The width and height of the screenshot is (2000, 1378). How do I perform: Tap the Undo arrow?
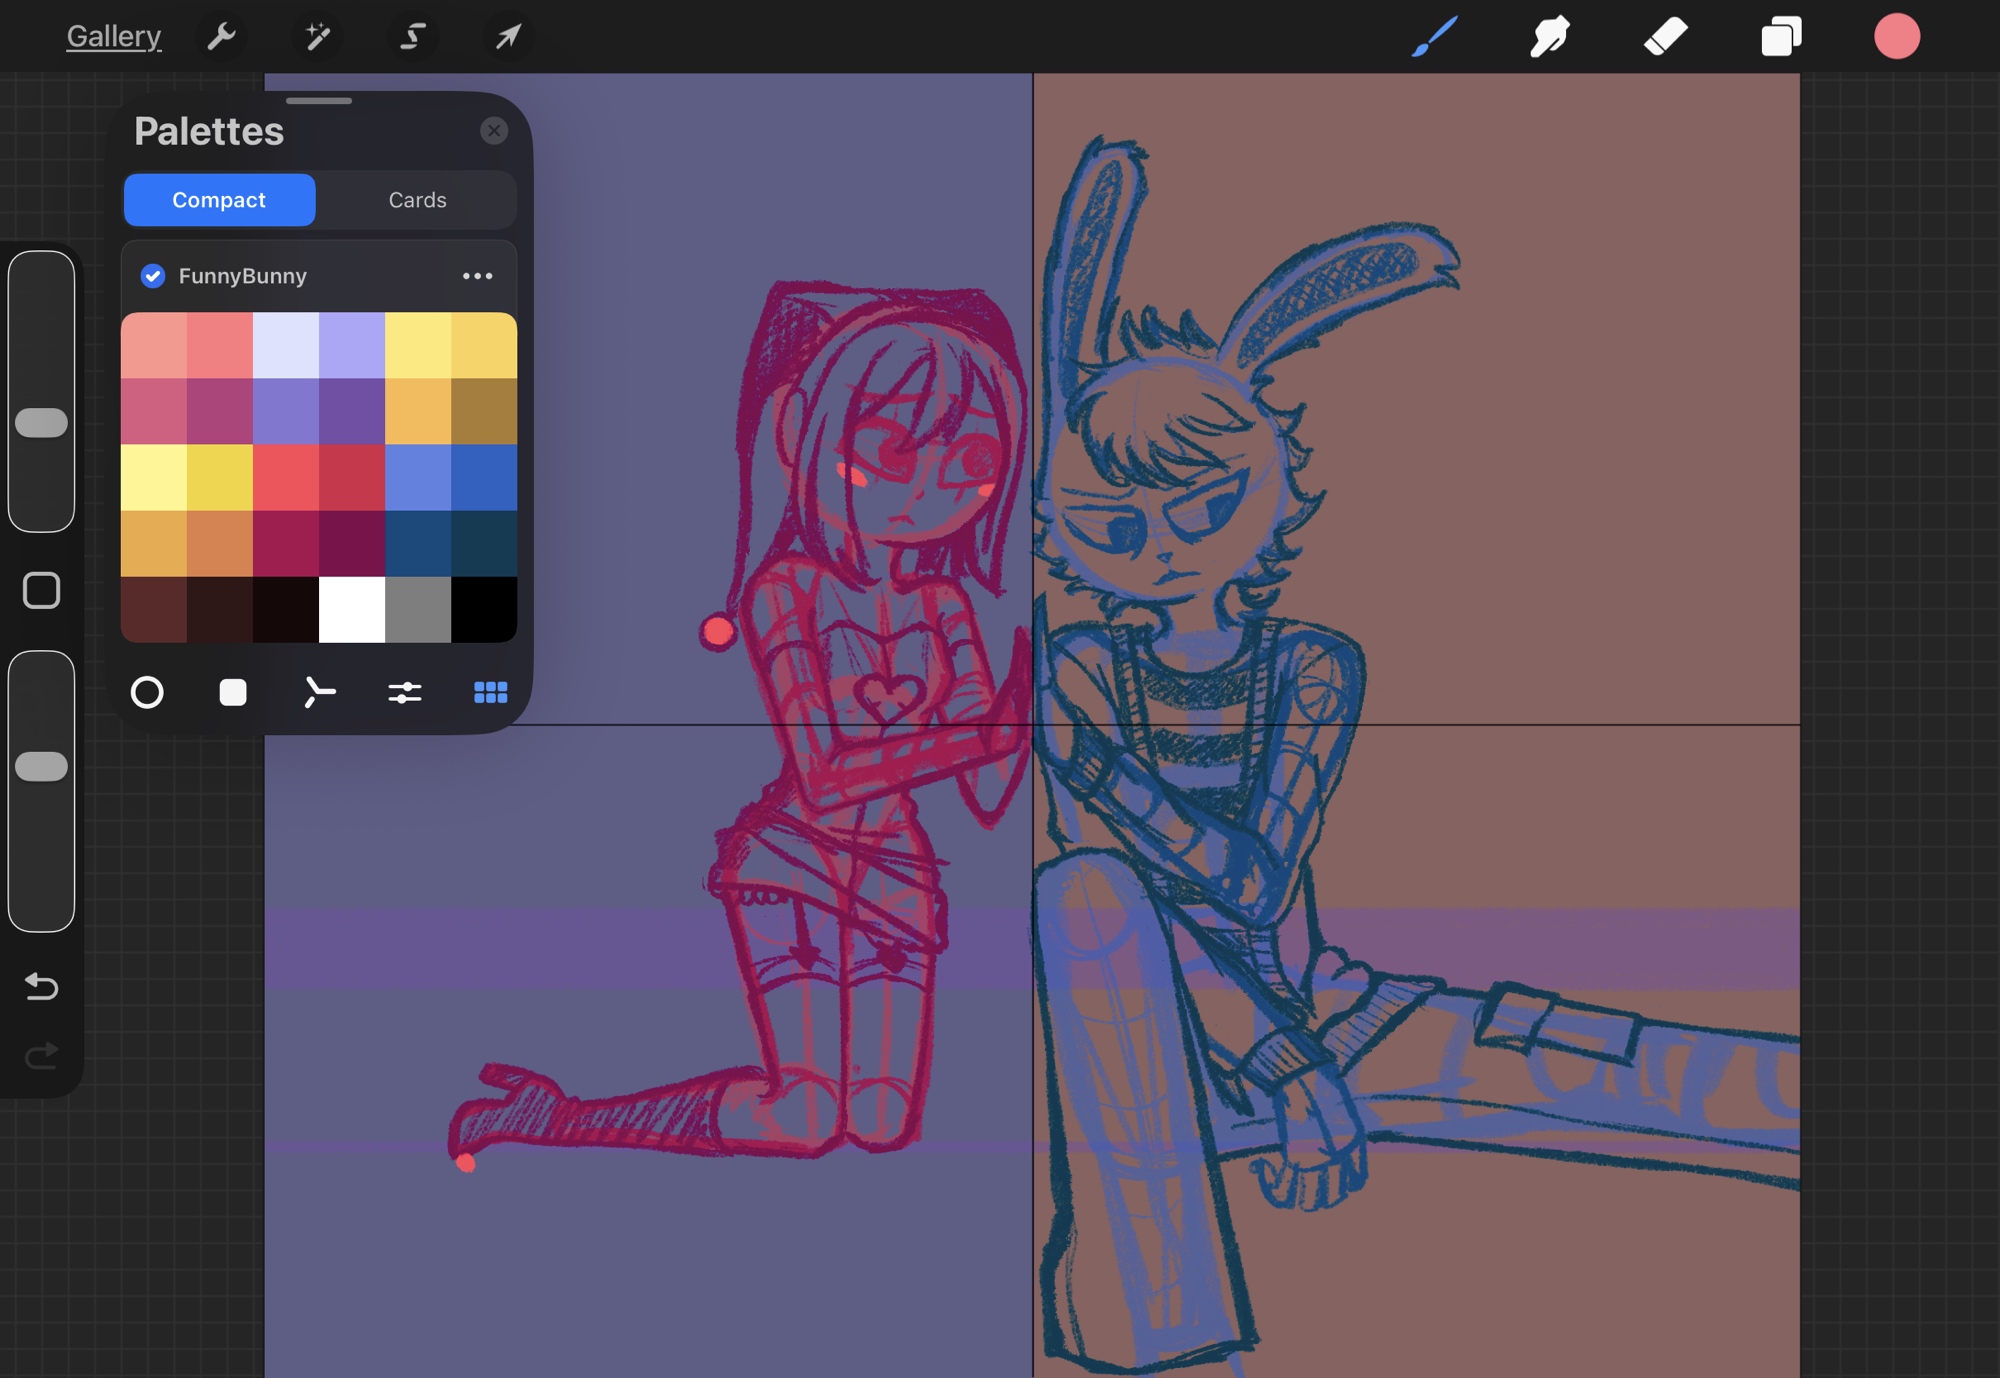41,986
